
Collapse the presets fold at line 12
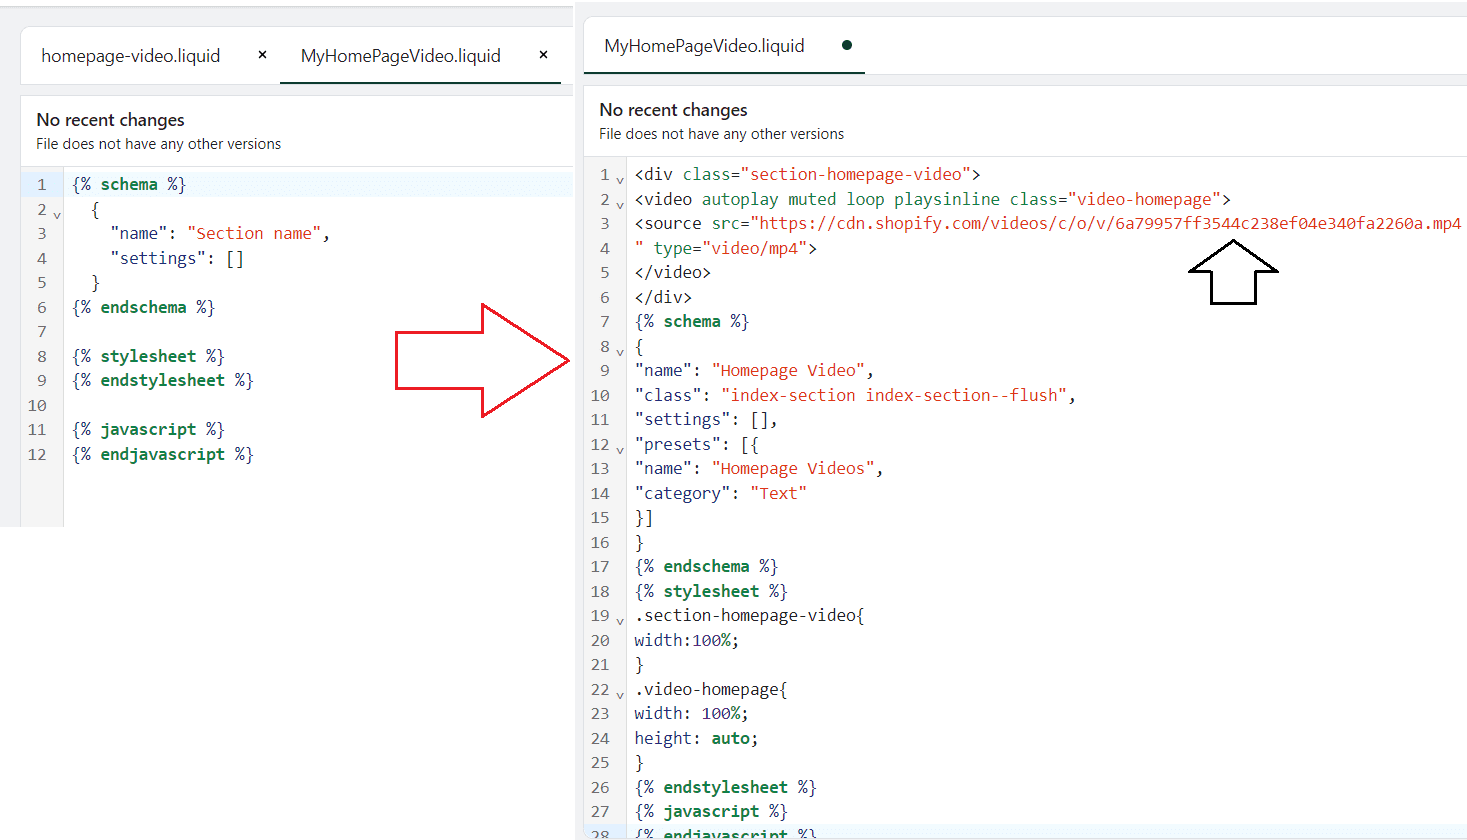[x=620, y=450]
